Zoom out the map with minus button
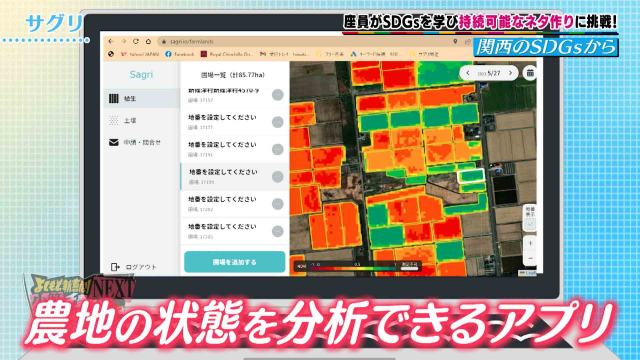This screenshot has width=640, height=360. [x=530, y=258]
